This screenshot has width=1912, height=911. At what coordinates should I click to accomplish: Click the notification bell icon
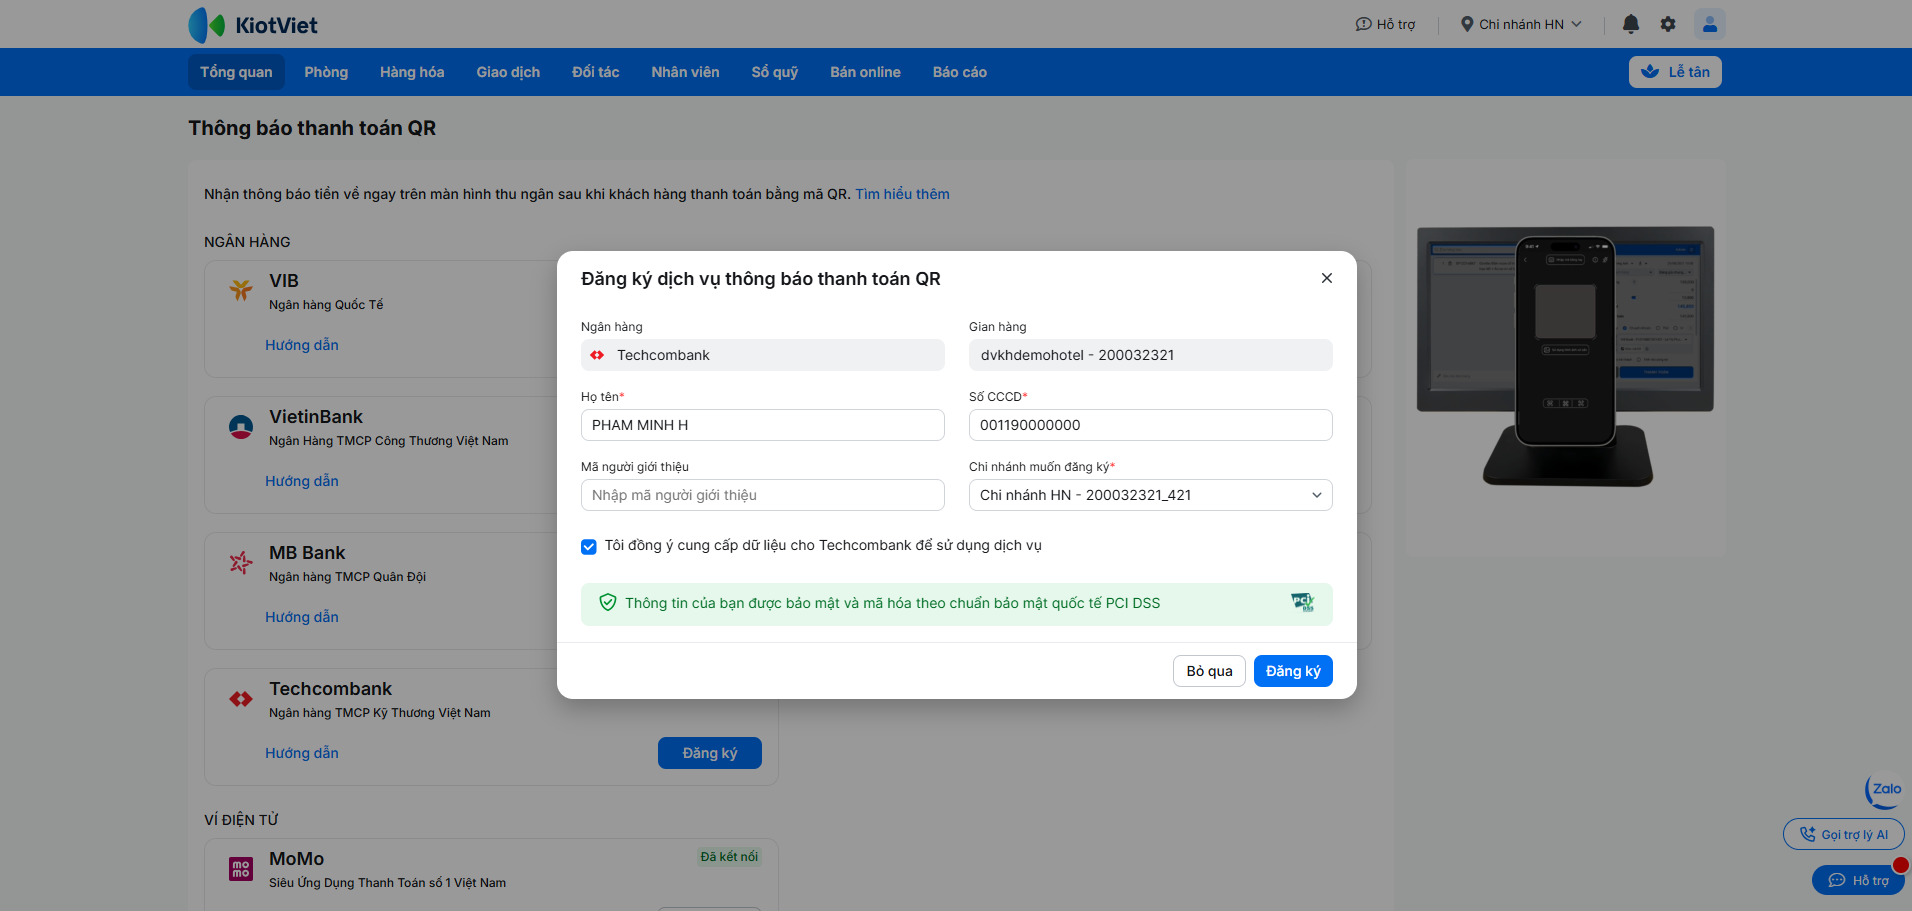[x=1631, y=24]
